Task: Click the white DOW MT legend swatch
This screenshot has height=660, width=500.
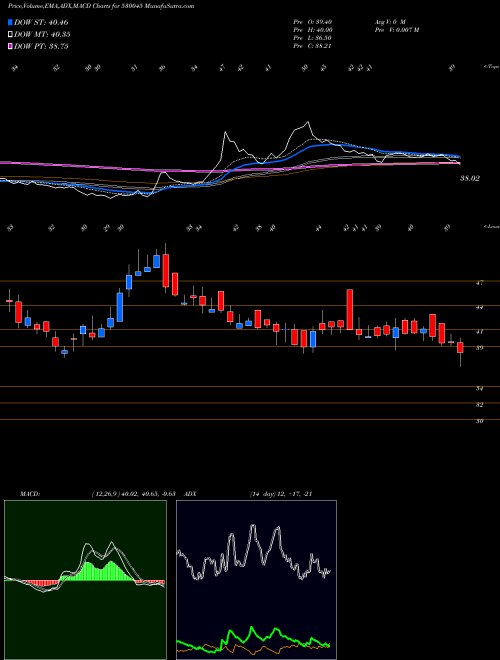Action: [x=10, y=35]
